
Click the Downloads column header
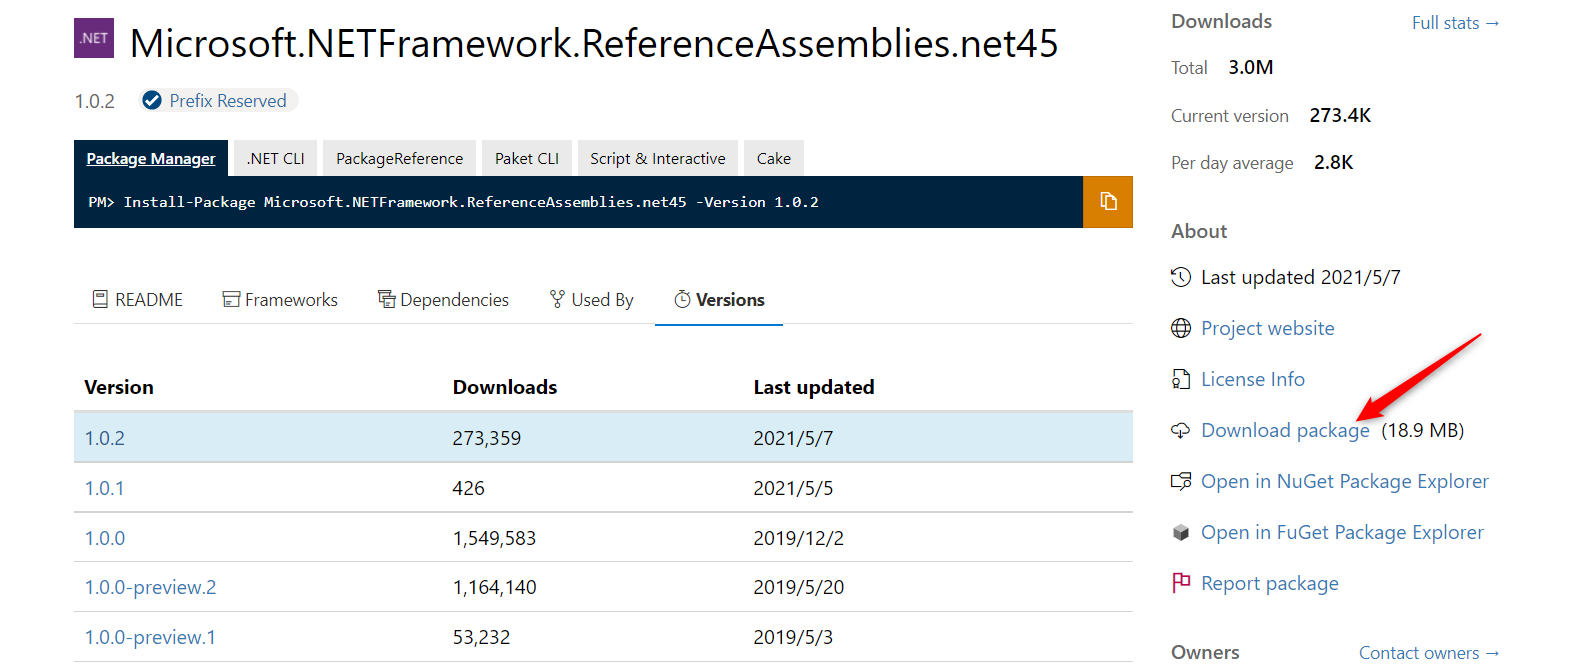(505, 387)
